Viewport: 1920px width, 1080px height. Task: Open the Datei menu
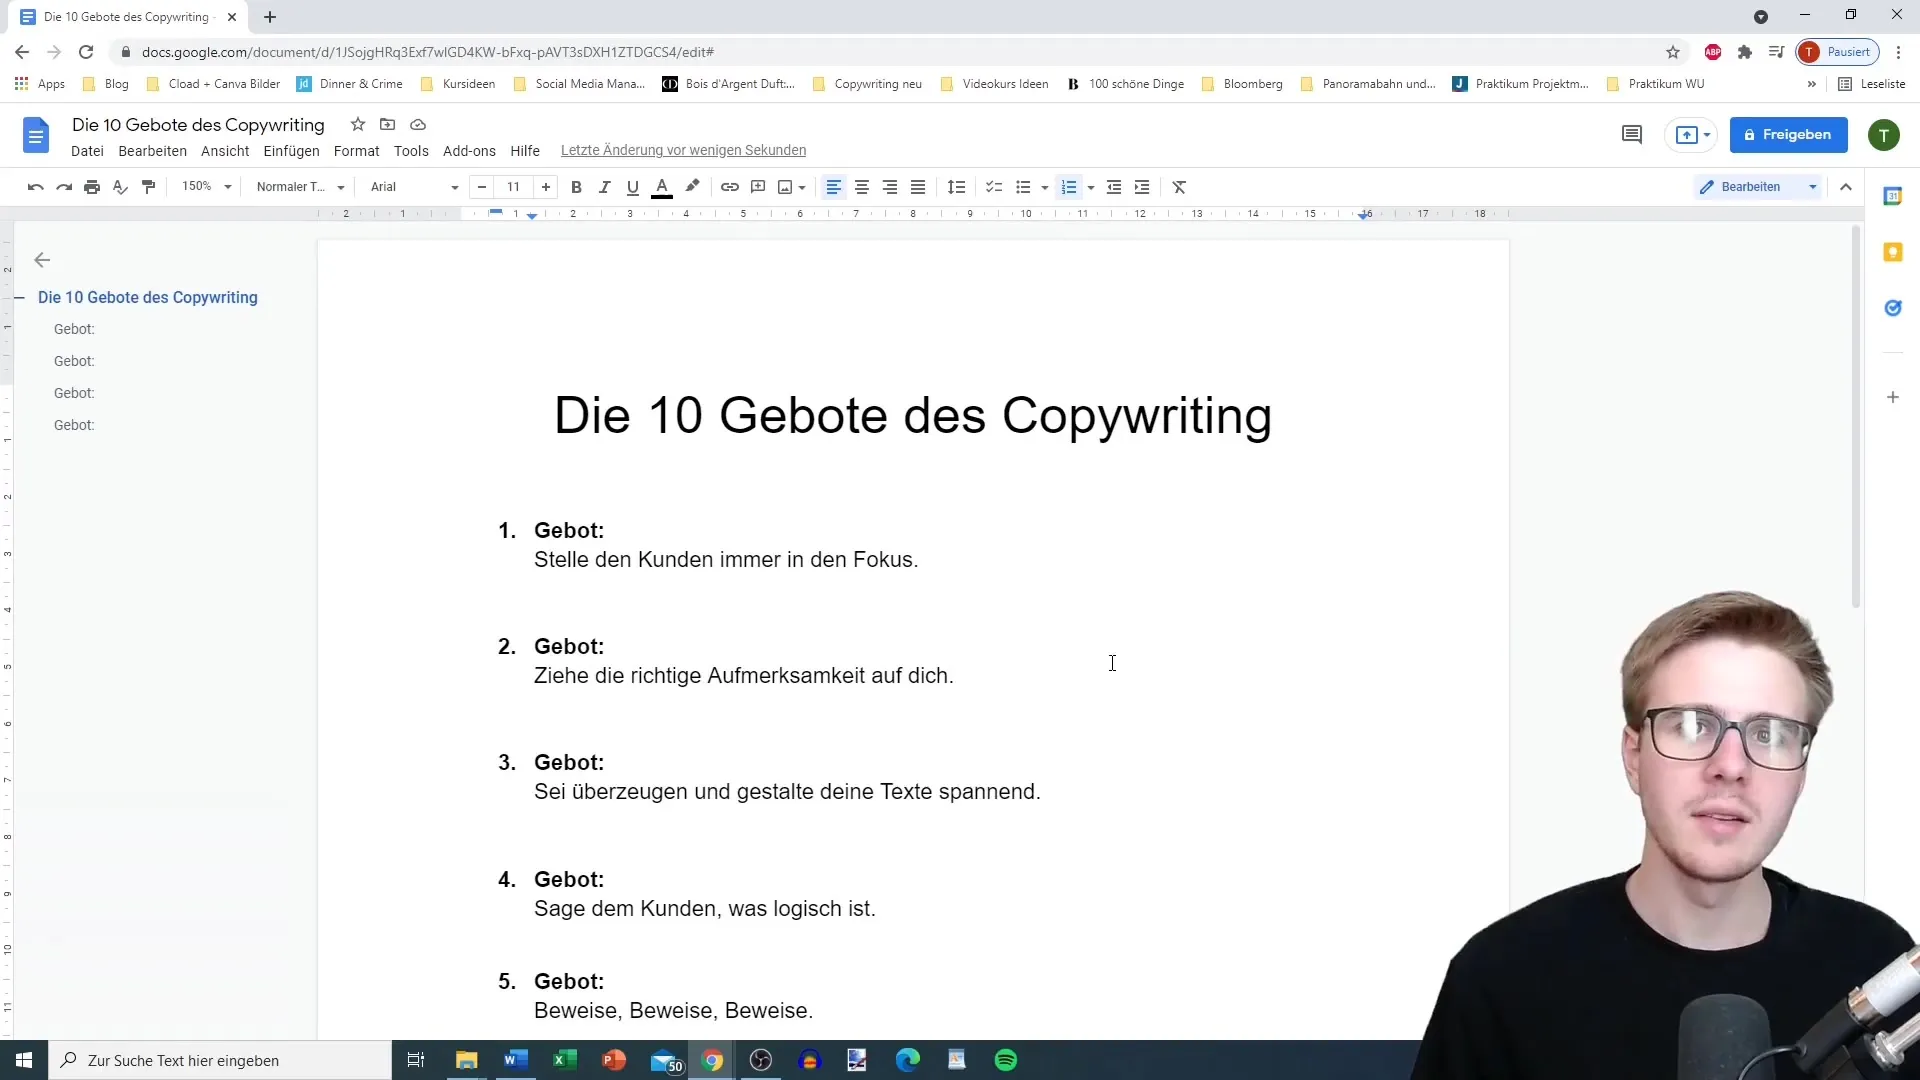(88, 150)
